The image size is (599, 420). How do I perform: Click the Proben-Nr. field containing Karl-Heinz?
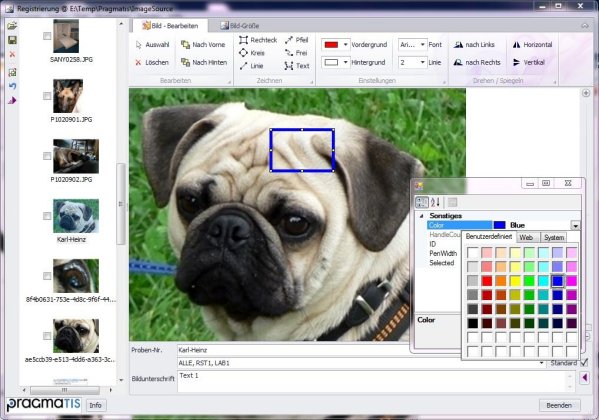[293, 350]
